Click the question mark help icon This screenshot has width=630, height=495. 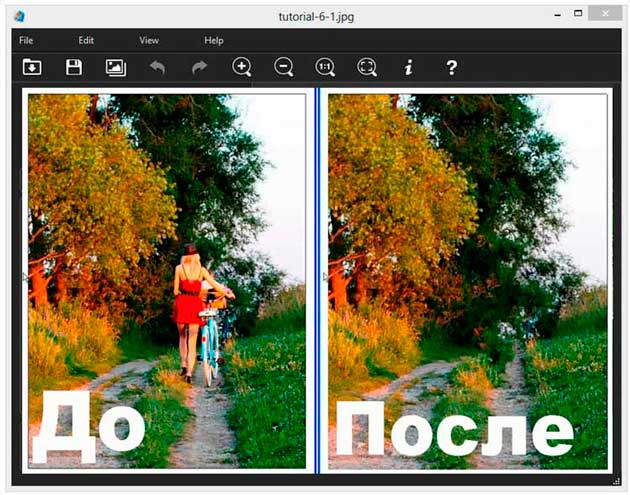[451, 67]
